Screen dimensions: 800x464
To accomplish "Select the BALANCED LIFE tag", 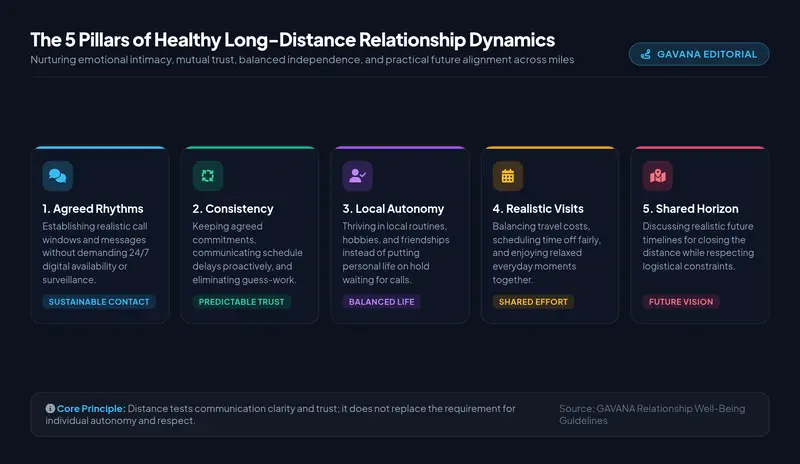I will (381, 302).
